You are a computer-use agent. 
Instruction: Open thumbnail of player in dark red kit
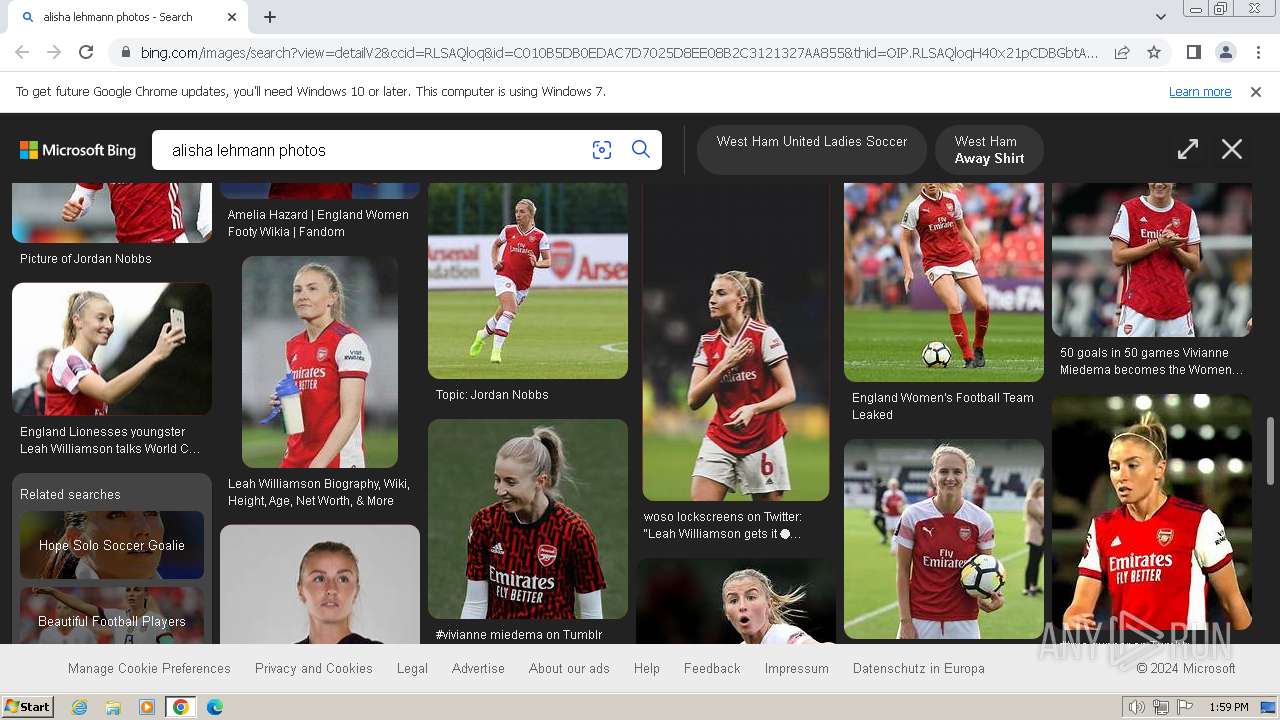528,519
